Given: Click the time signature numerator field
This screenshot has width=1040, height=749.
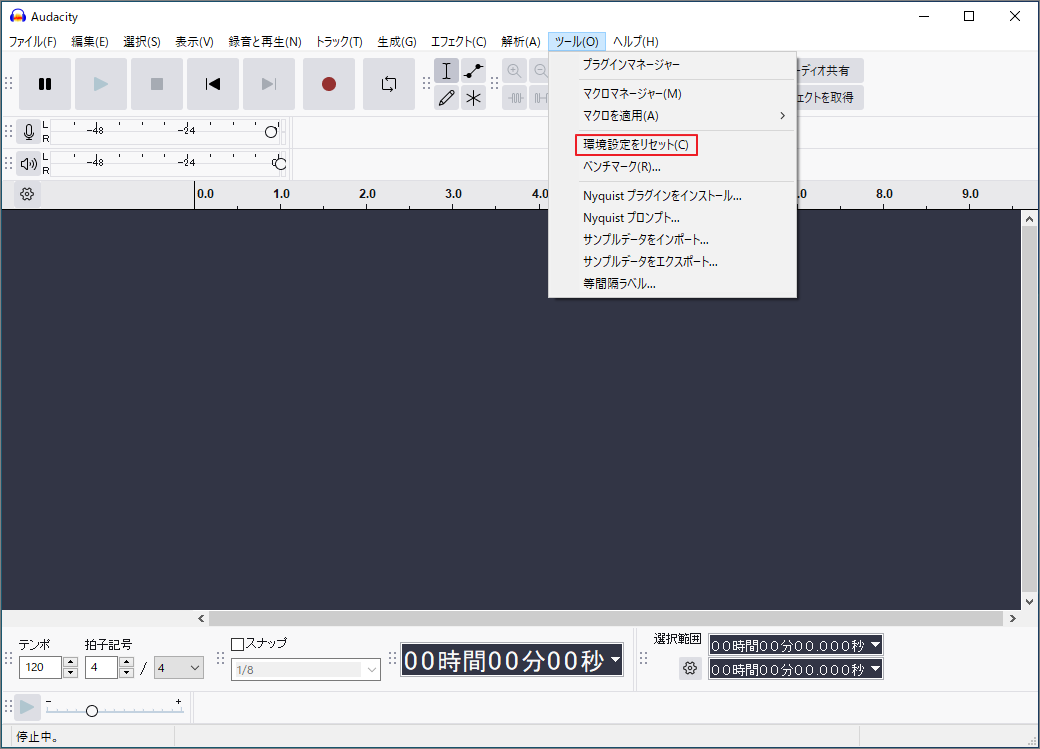Looking at the screenshot, I should [102, 667].
